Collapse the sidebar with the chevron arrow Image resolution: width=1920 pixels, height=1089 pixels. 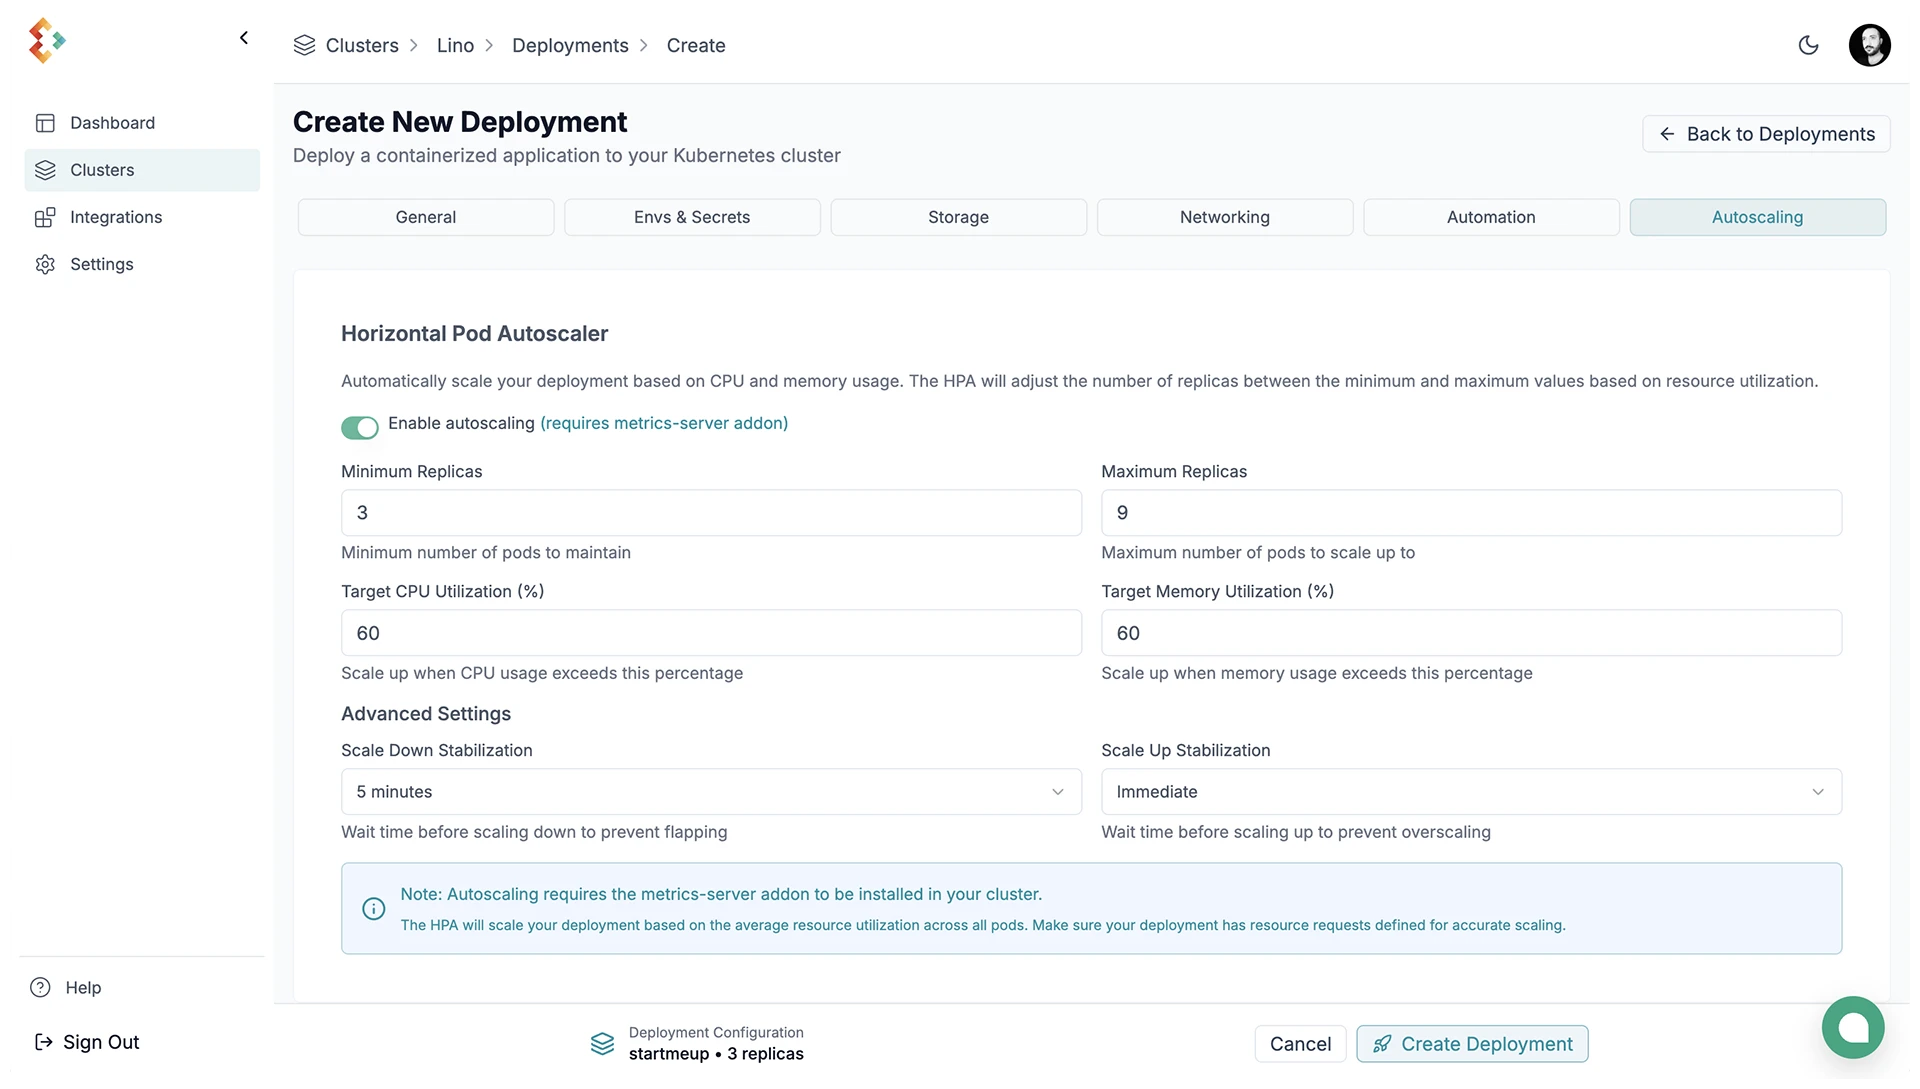point(244,38)
